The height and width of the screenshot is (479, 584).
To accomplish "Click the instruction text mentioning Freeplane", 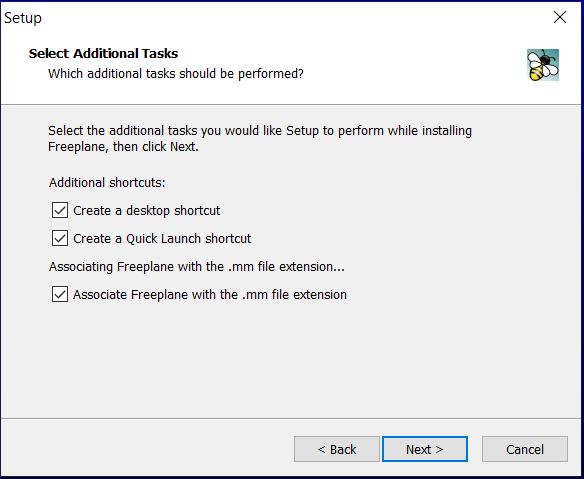I will [260, 139].
